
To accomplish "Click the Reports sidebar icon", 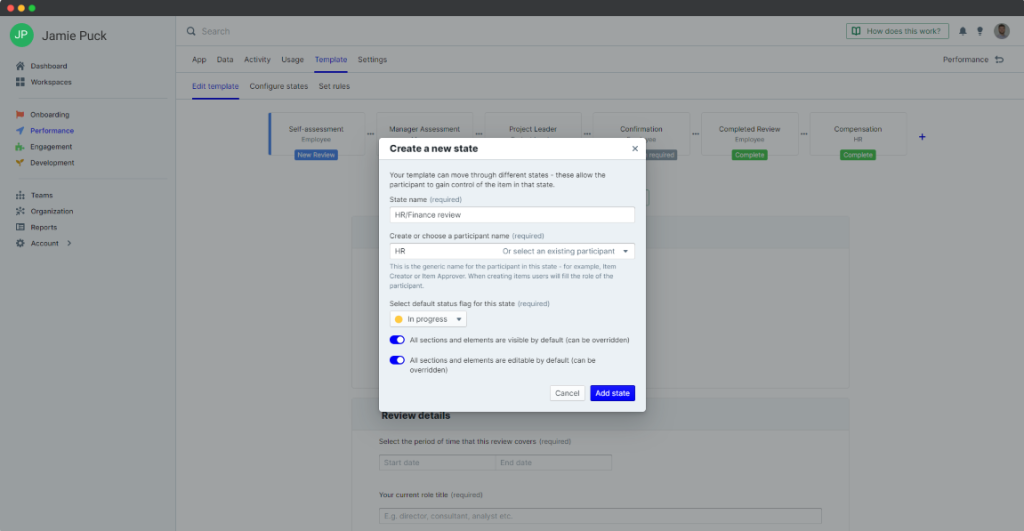I will point(20,227).
